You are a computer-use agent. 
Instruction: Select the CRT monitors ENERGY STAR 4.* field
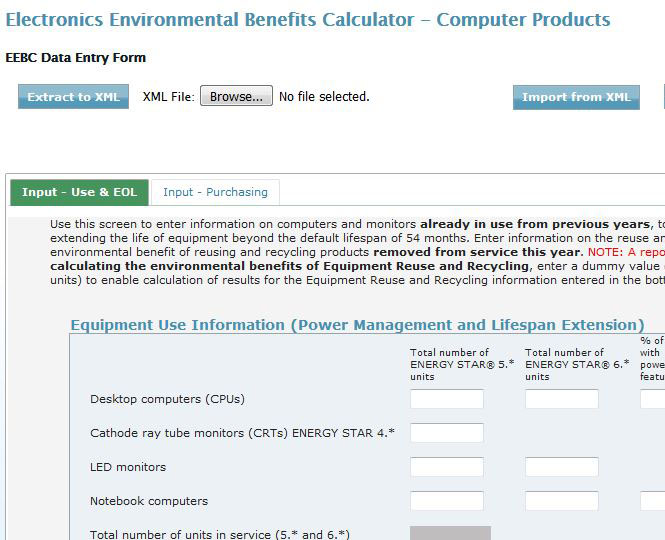(x=446, y=433)
